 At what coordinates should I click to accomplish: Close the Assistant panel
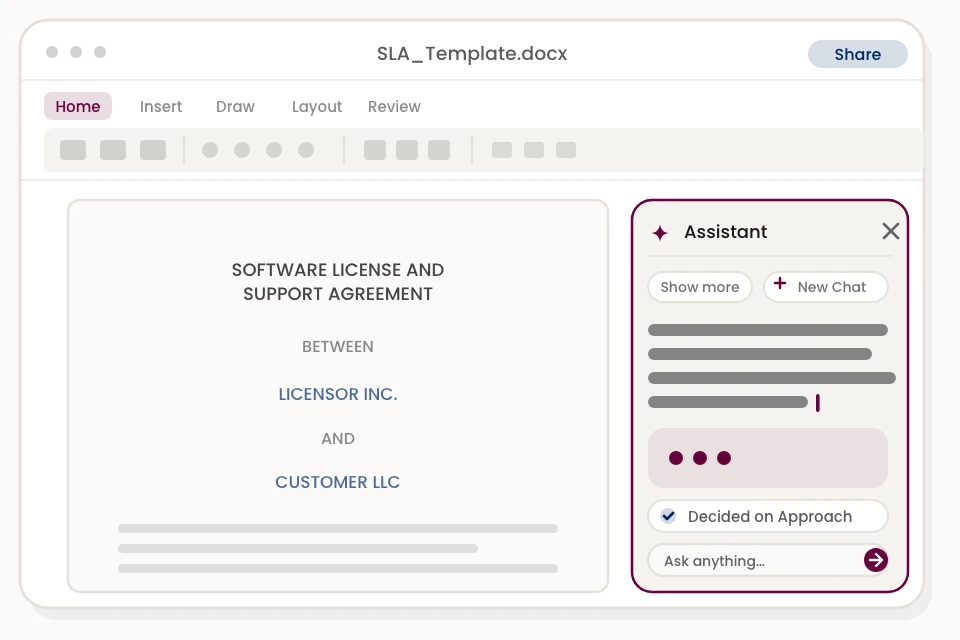point(891,231)
